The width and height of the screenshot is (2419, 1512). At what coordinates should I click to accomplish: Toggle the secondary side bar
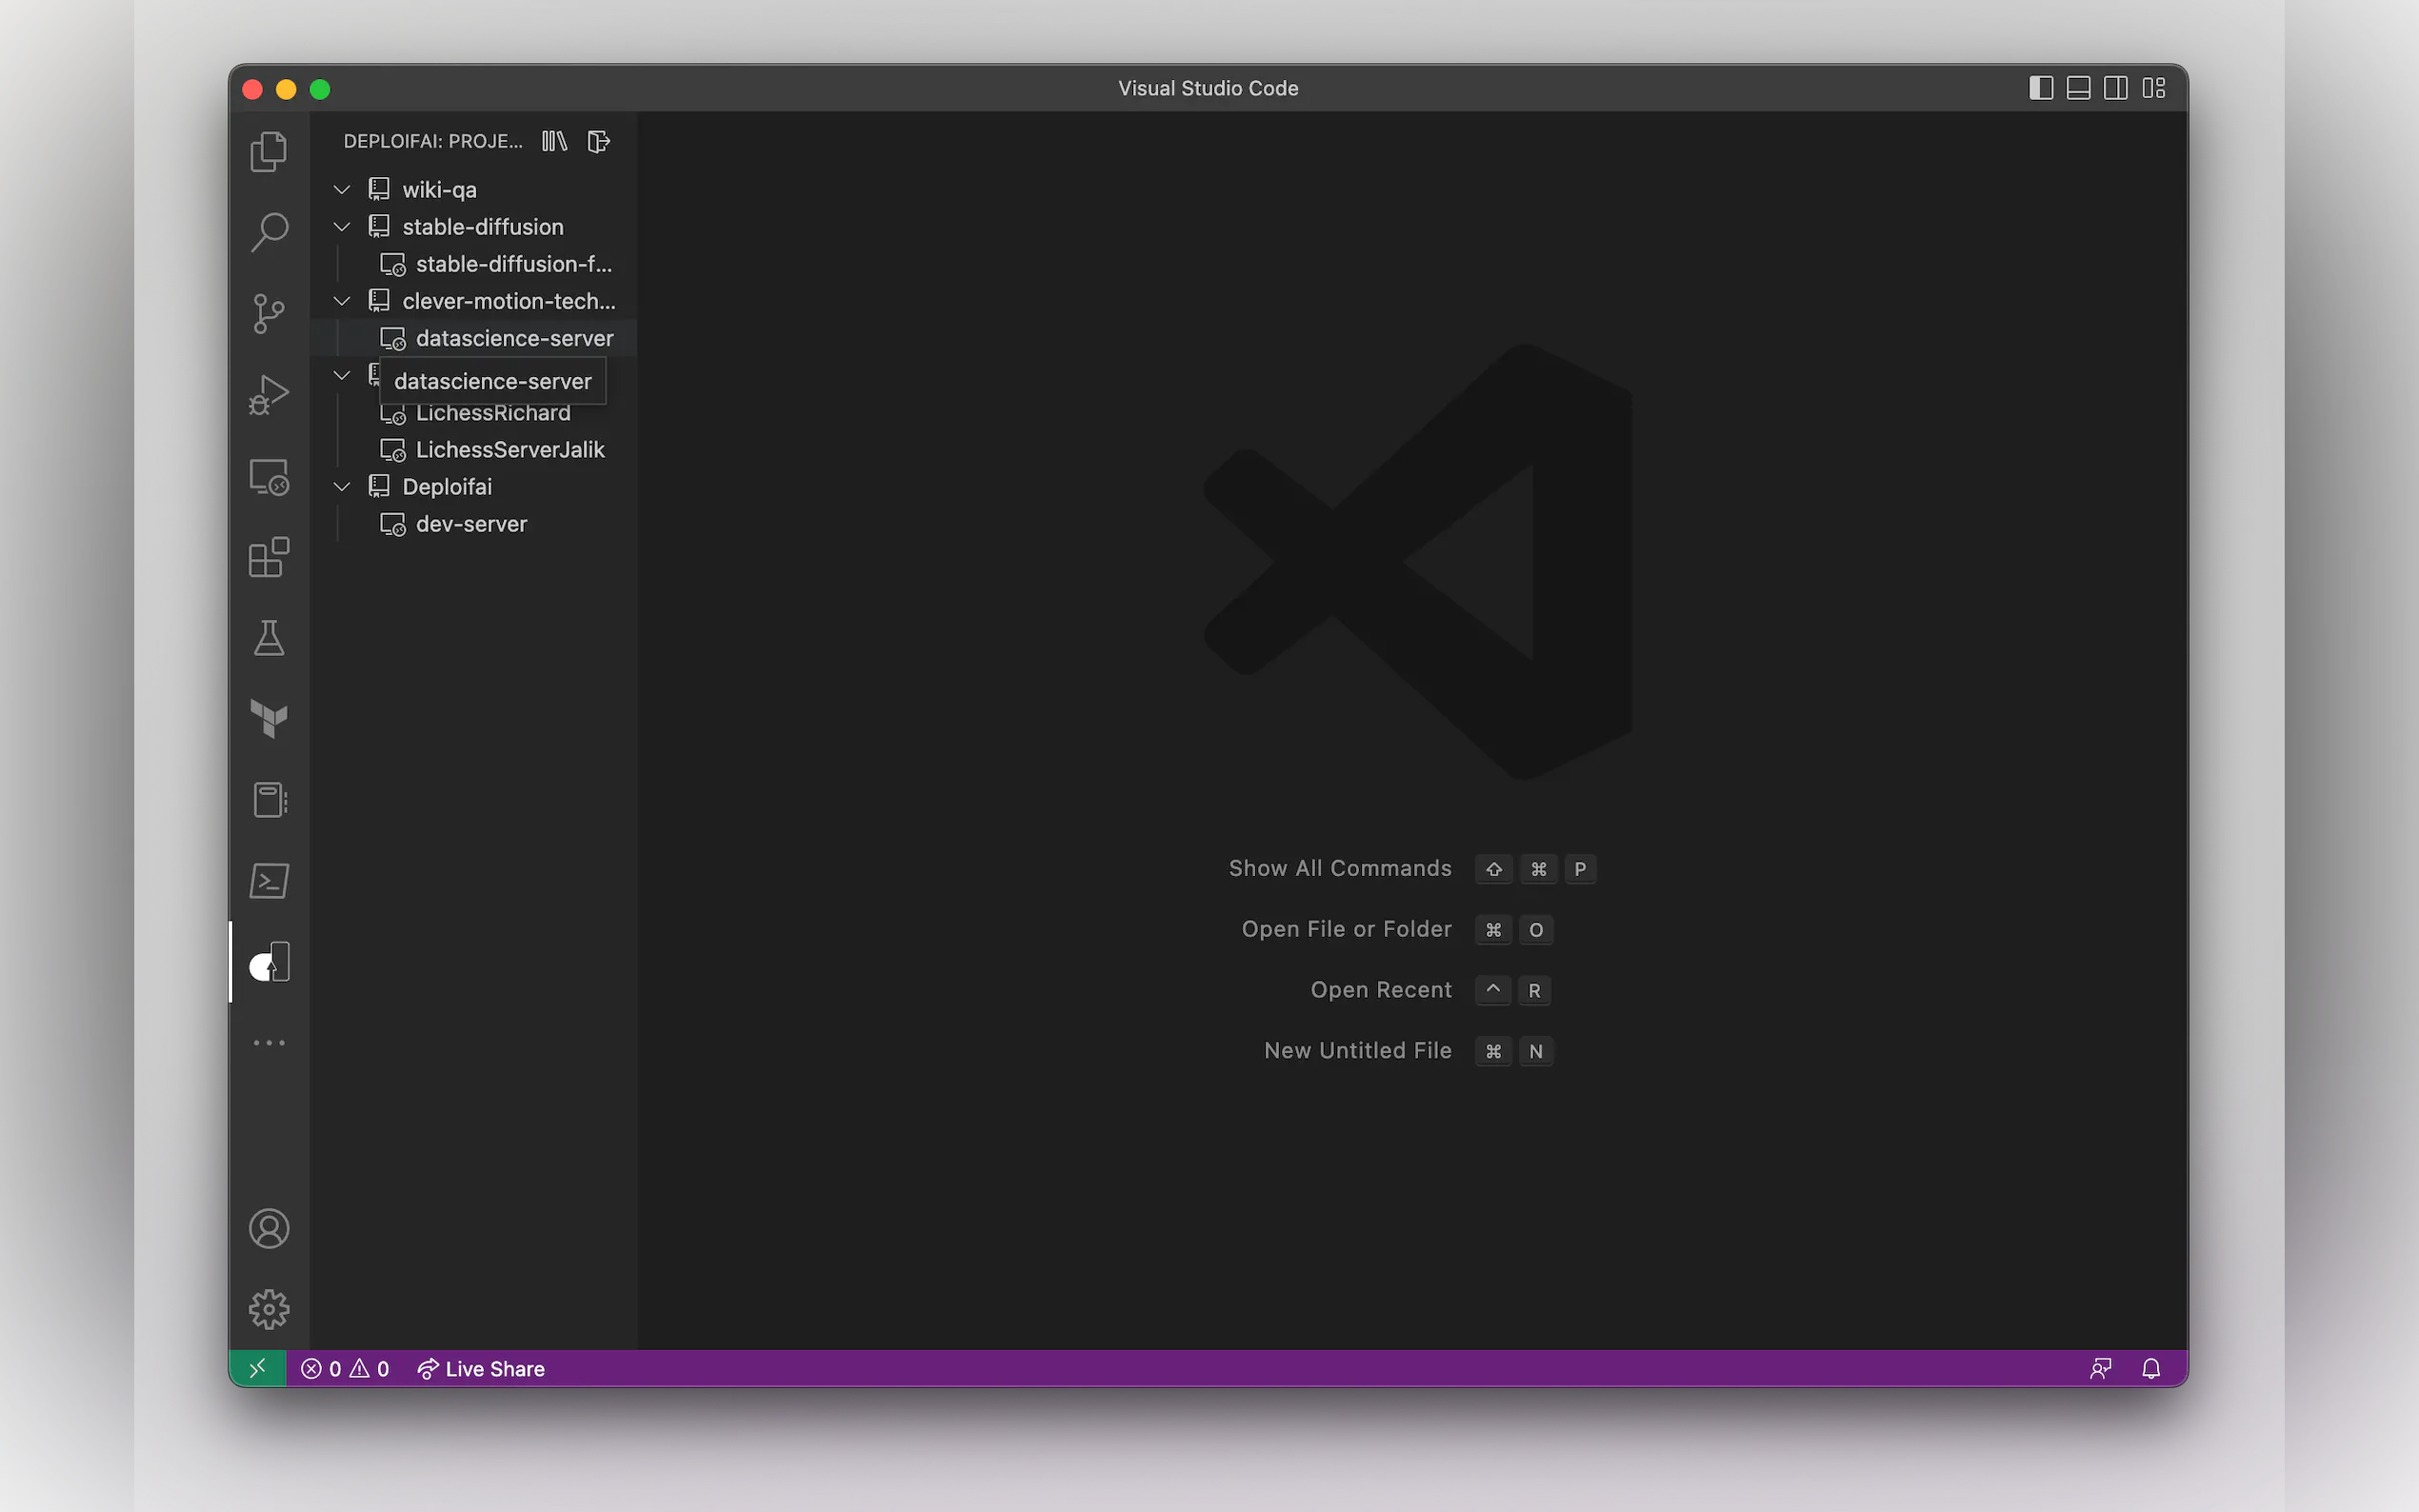(x=2115, y=88)
